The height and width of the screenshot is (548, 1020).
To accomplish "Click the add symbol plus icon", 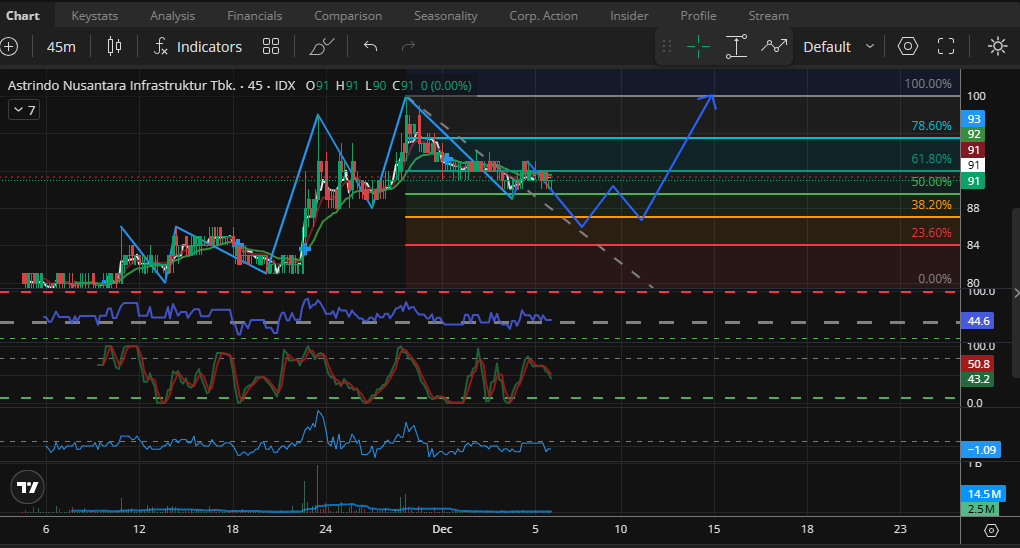I will pyautogui.click(x=9, y=46).
